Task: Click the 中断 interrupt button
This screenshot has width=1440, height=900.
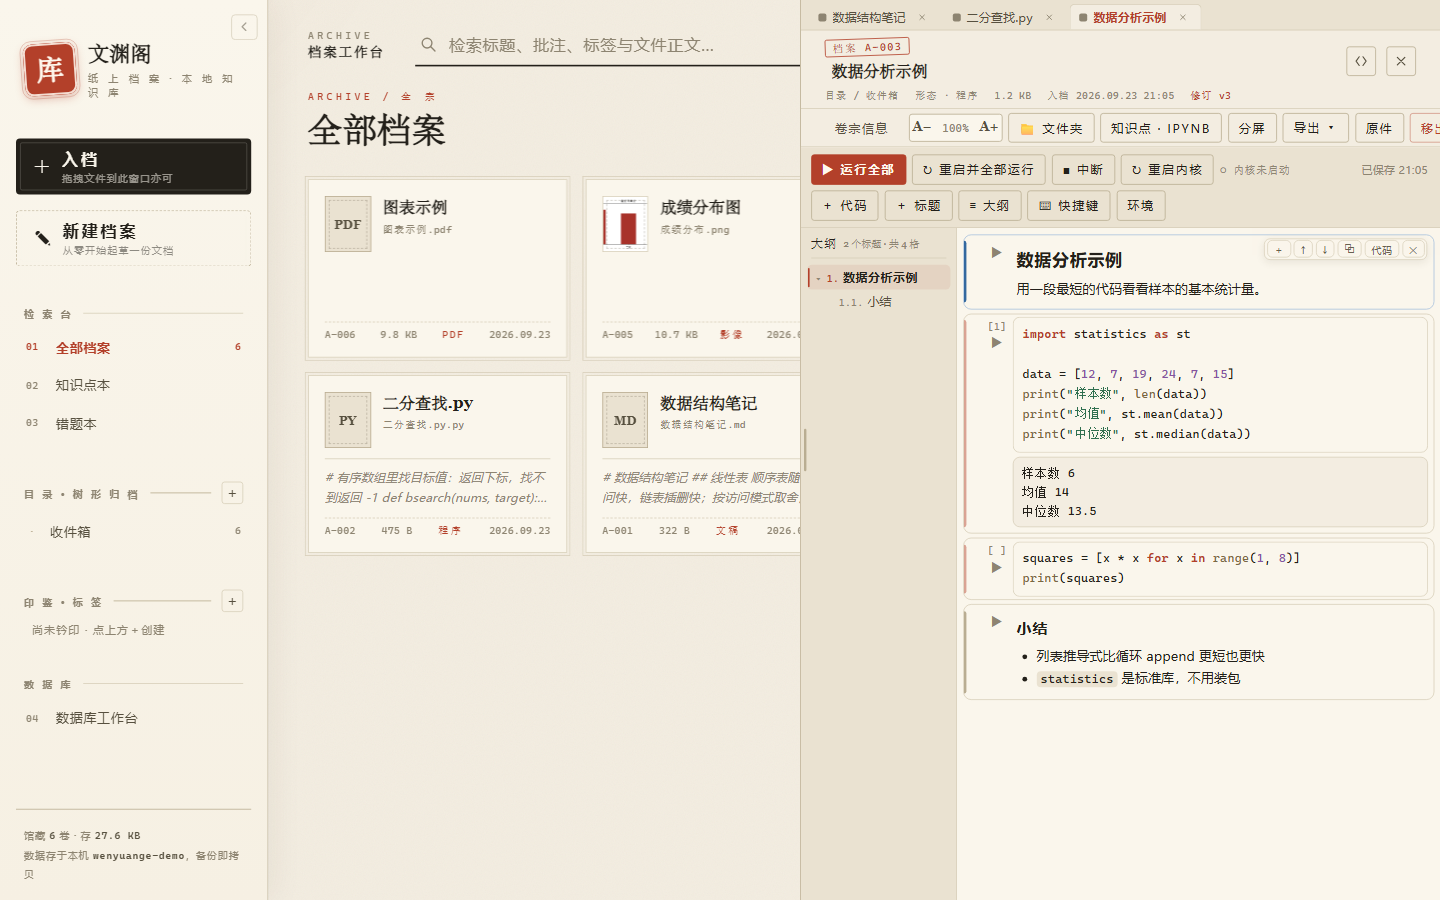Action: click(1083, 169)
